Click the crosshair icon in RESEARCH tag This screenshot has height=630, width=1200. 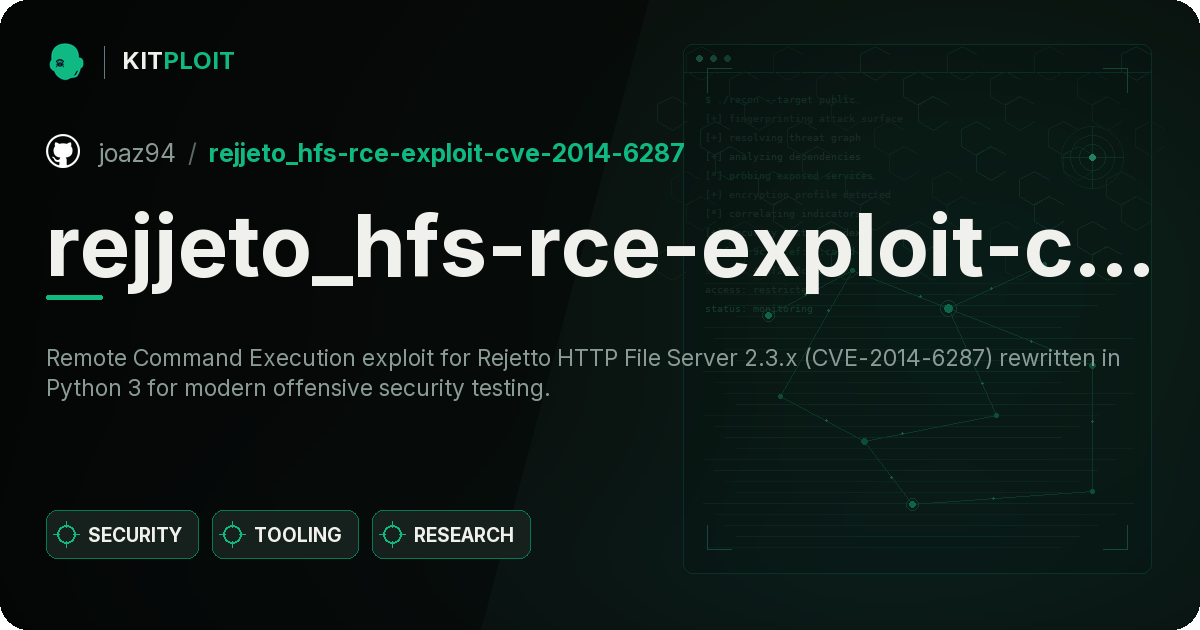[x=393, y=535]
